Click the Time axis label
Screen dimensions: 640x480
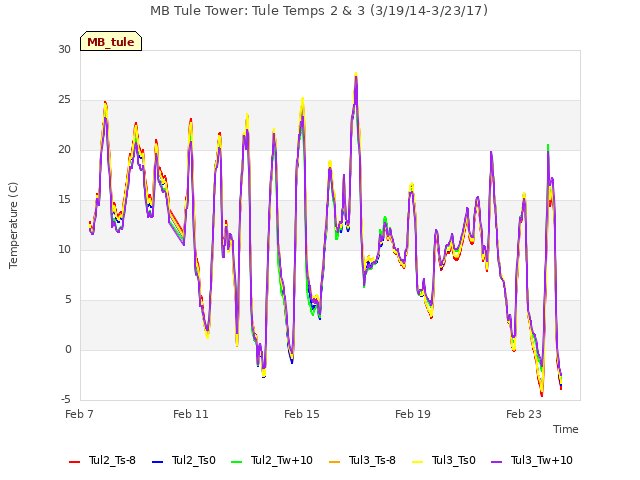pyautogui.click(x=566, y=429)
